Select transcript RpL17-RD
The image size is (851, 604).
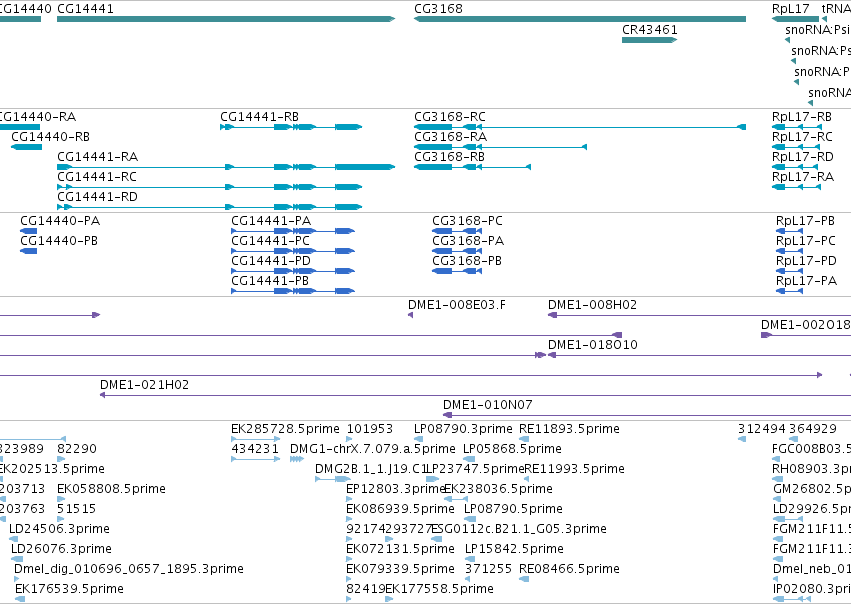pyautogui.click(x=796, y=167)
